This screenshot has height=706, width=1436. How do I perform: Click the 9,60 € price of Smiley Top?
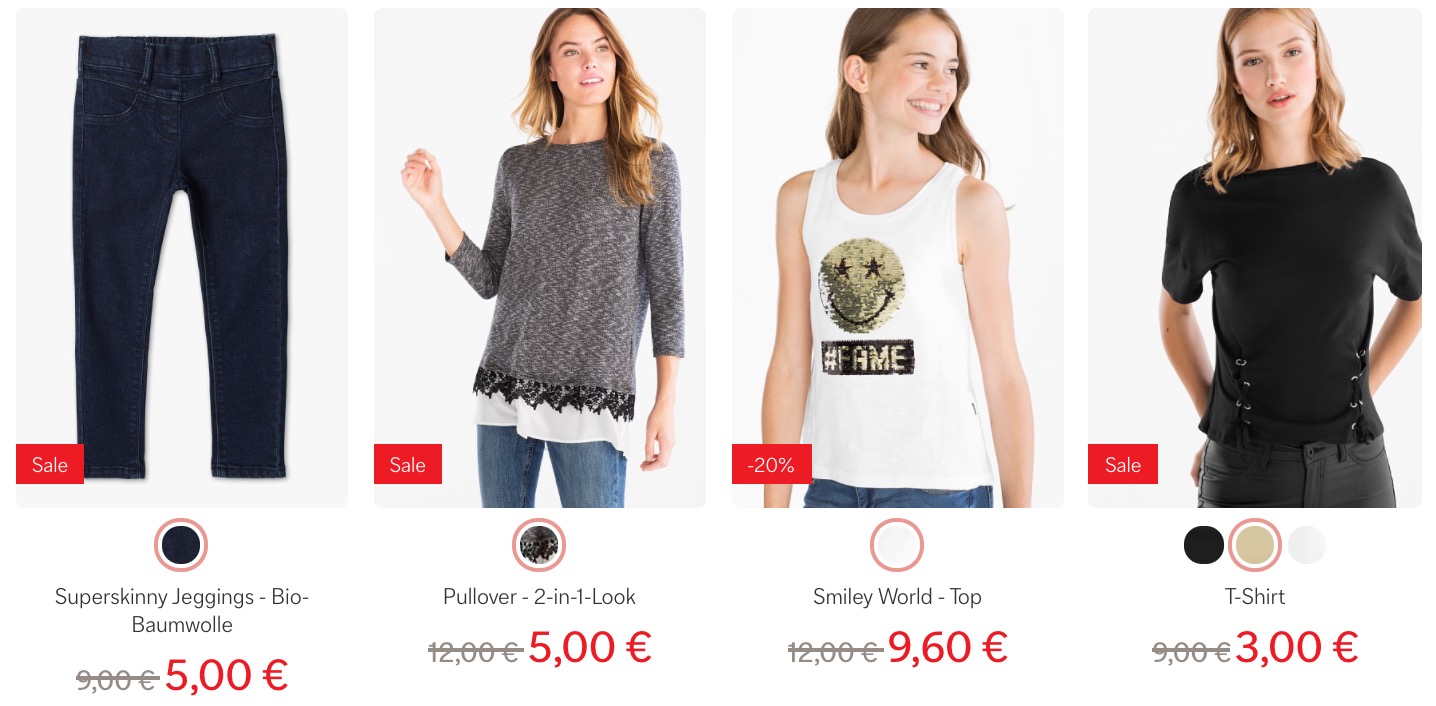point(947,647)
